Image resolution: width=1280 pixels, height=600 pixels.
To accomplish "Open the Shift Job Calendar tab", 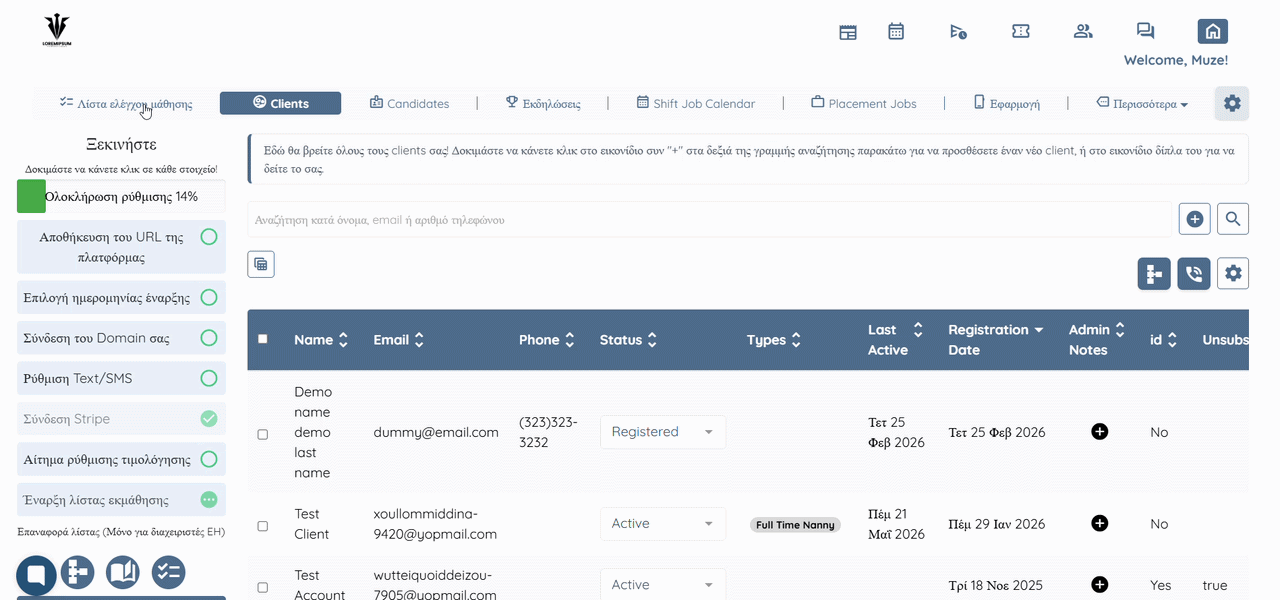I will coord(696,103).
